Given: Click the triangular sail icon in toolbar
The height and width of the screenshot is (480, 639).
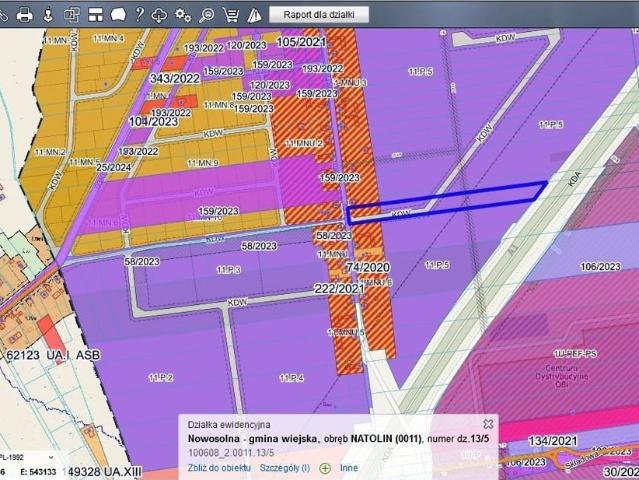Looking at the screenshot, I should 254,15.
